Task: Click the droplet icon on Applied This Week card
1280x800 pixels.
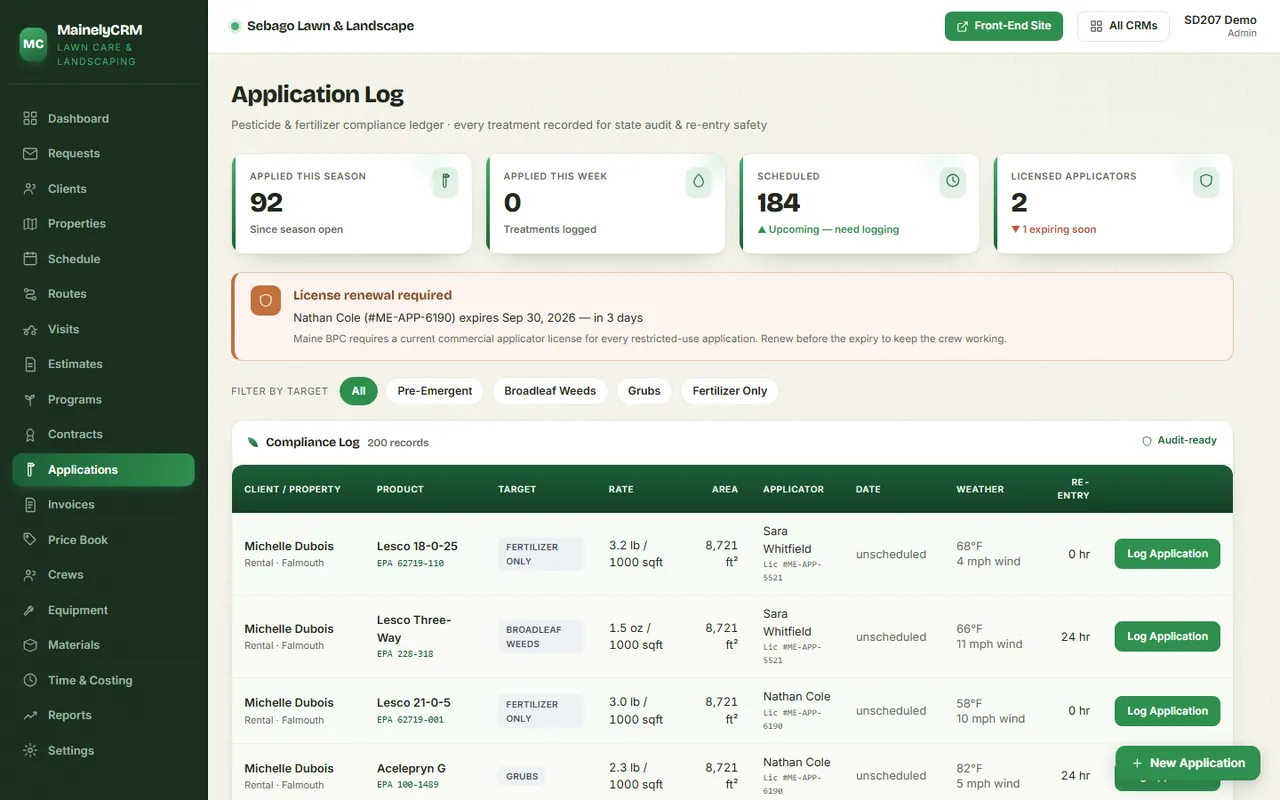Action: (x=699, y=181)
